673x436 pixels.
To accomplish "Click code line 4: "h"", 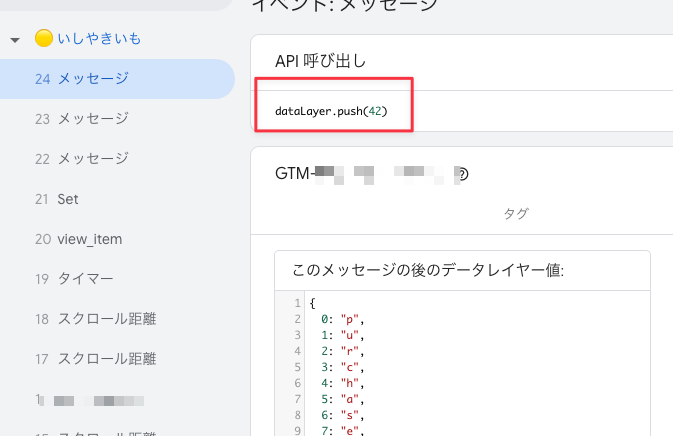I will pos(343,383).
